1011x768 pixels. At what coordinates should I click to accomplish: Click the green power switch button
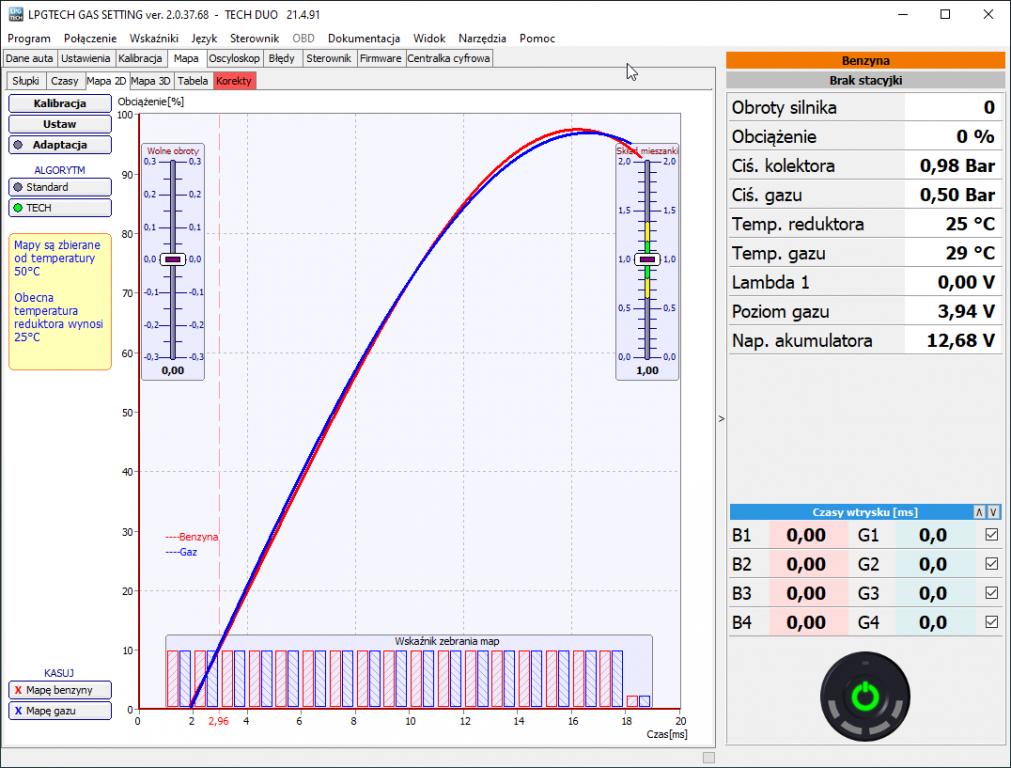pos(865,696)
